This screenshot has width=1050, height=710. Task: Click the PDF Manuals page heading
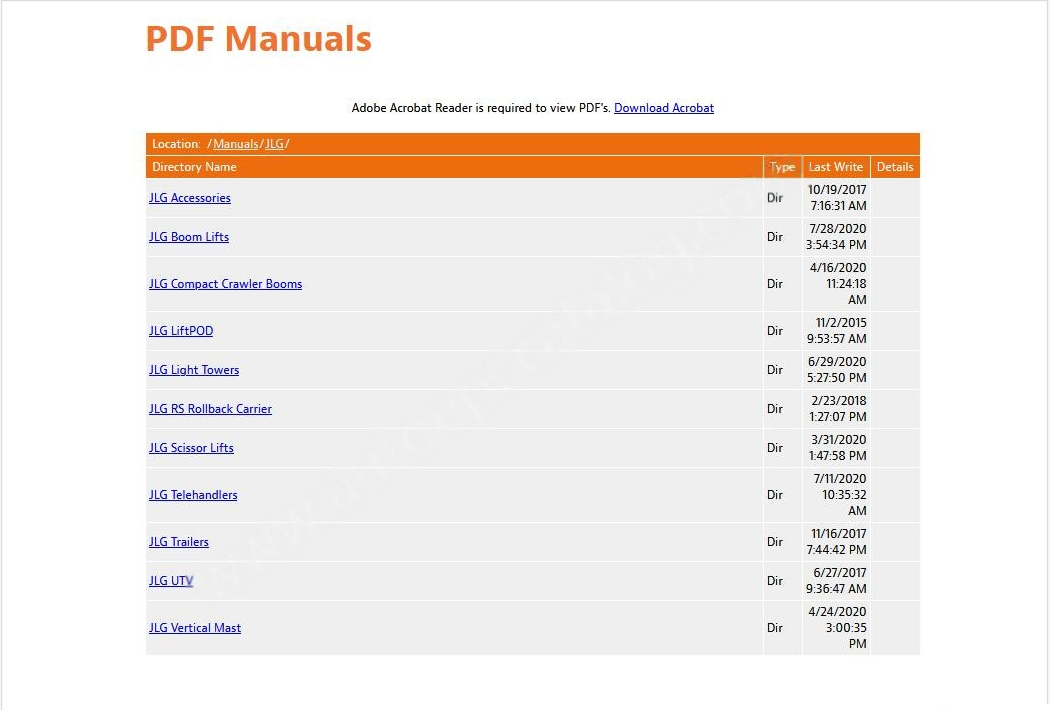(x=258, y=39)
